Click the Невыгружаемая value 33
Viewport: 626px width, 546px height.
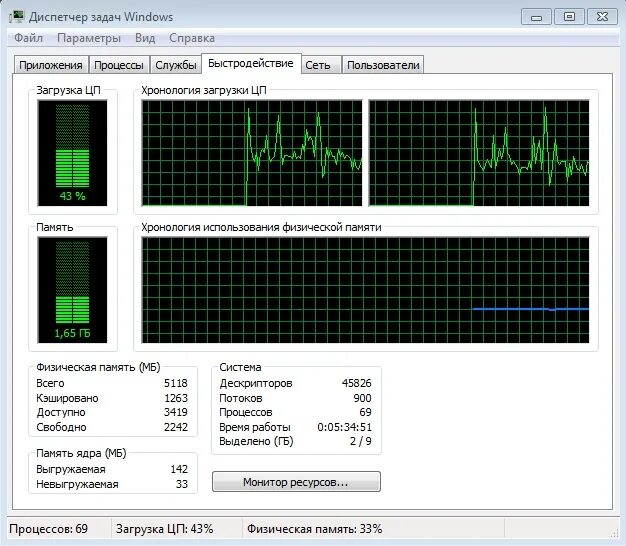tap(182, 484)
